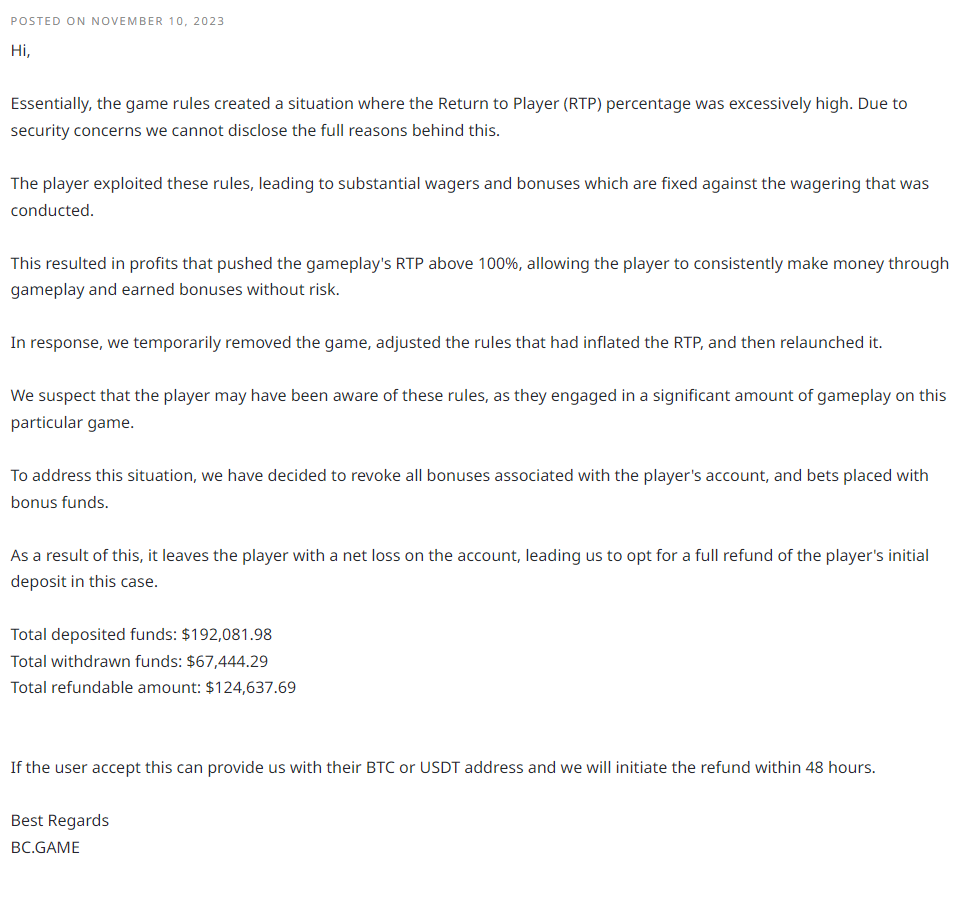
Task: Click the 'Posted on November 10, 2023' date line
Action: coord(117,21)
